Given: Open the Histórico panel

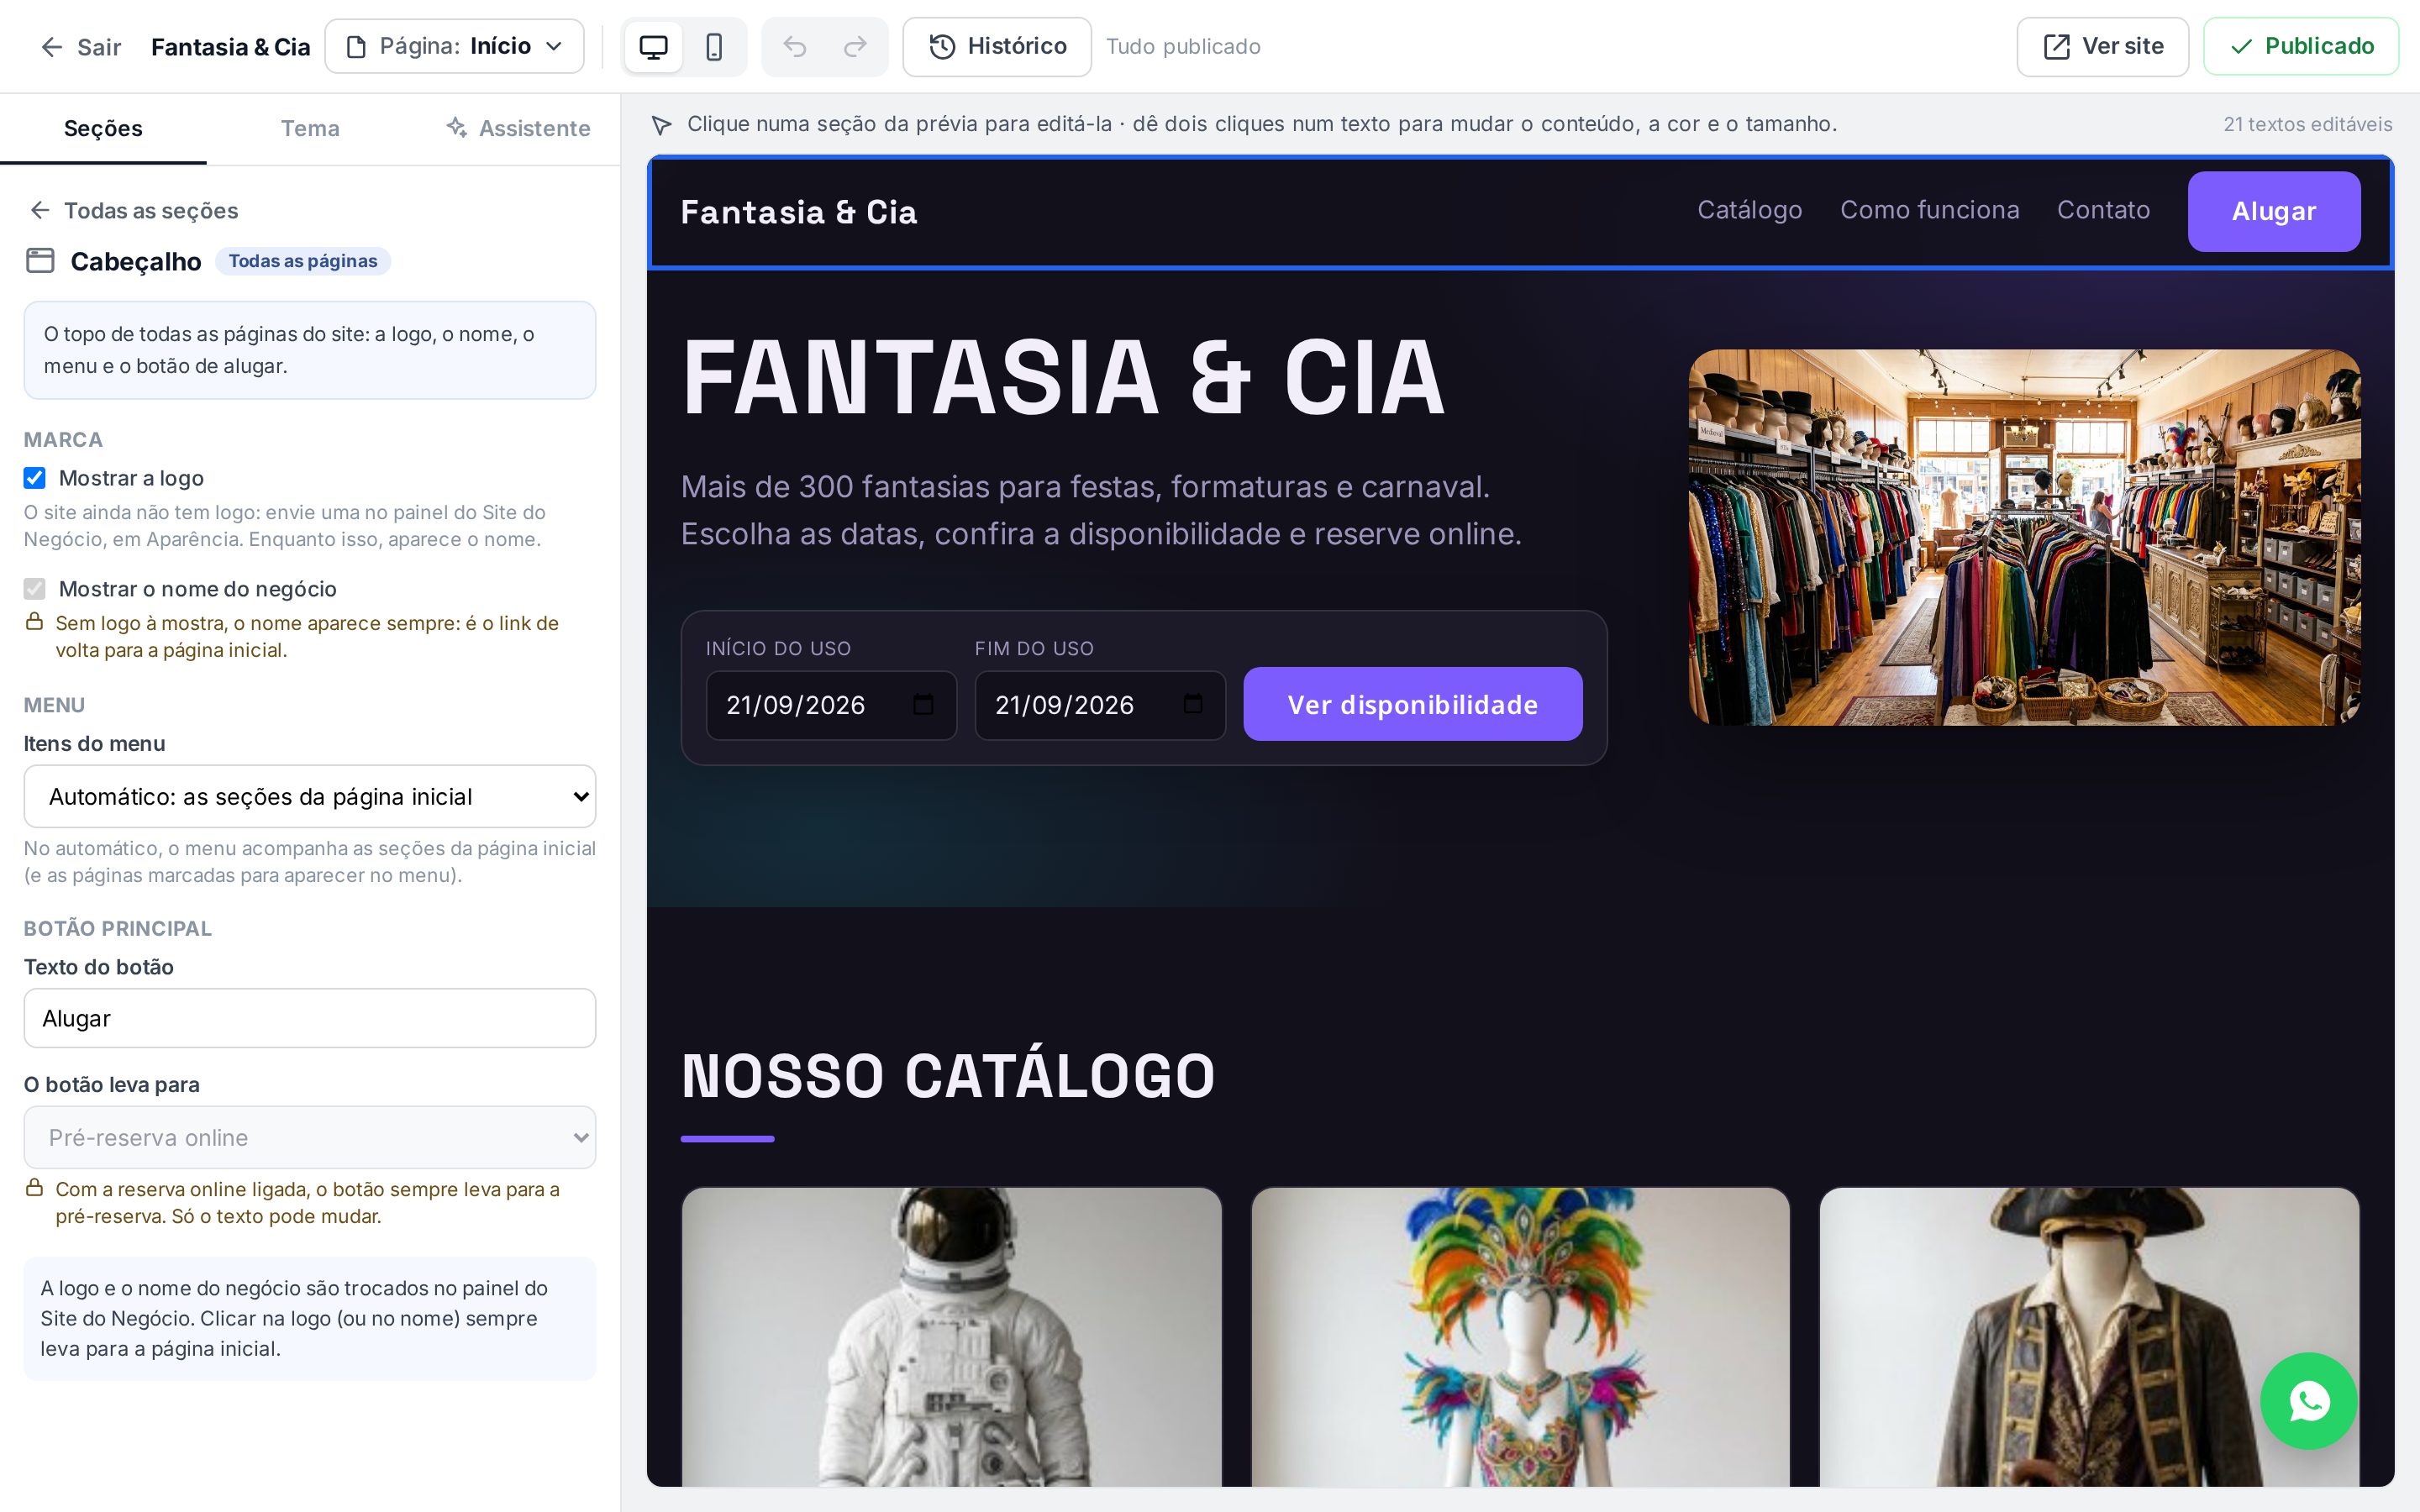Looking at the screenshot, I should 997,47.
